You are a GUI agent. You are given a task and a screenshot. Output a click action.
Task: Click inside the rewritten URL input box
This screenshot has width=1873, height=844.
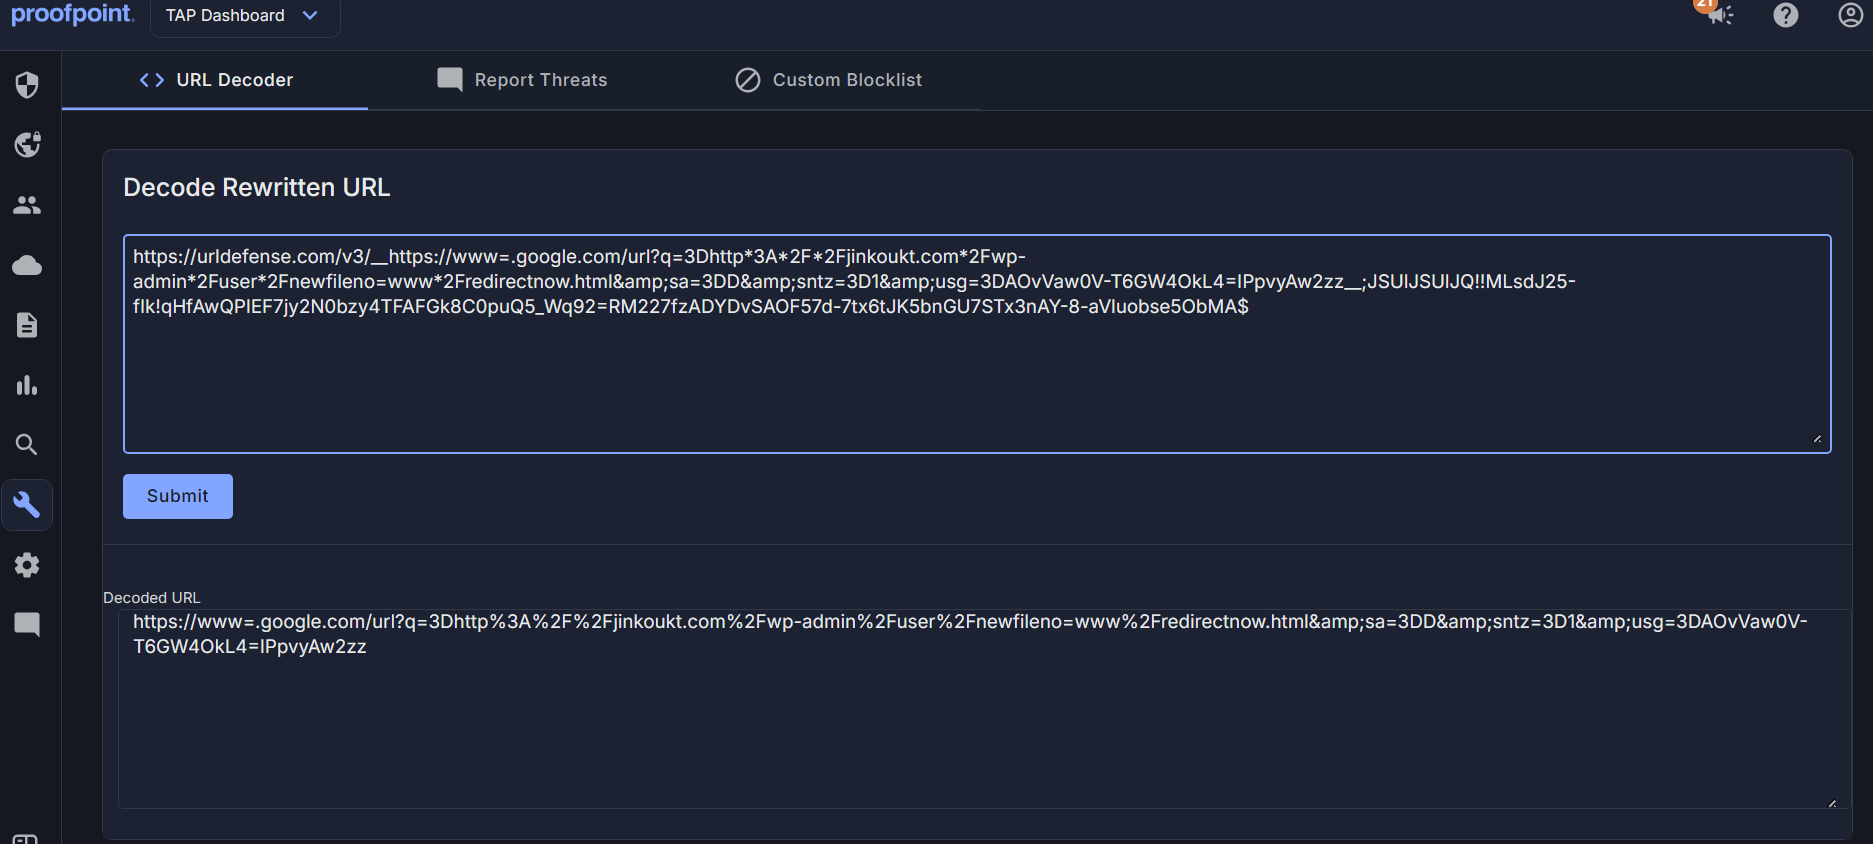[x=976, y=380]
